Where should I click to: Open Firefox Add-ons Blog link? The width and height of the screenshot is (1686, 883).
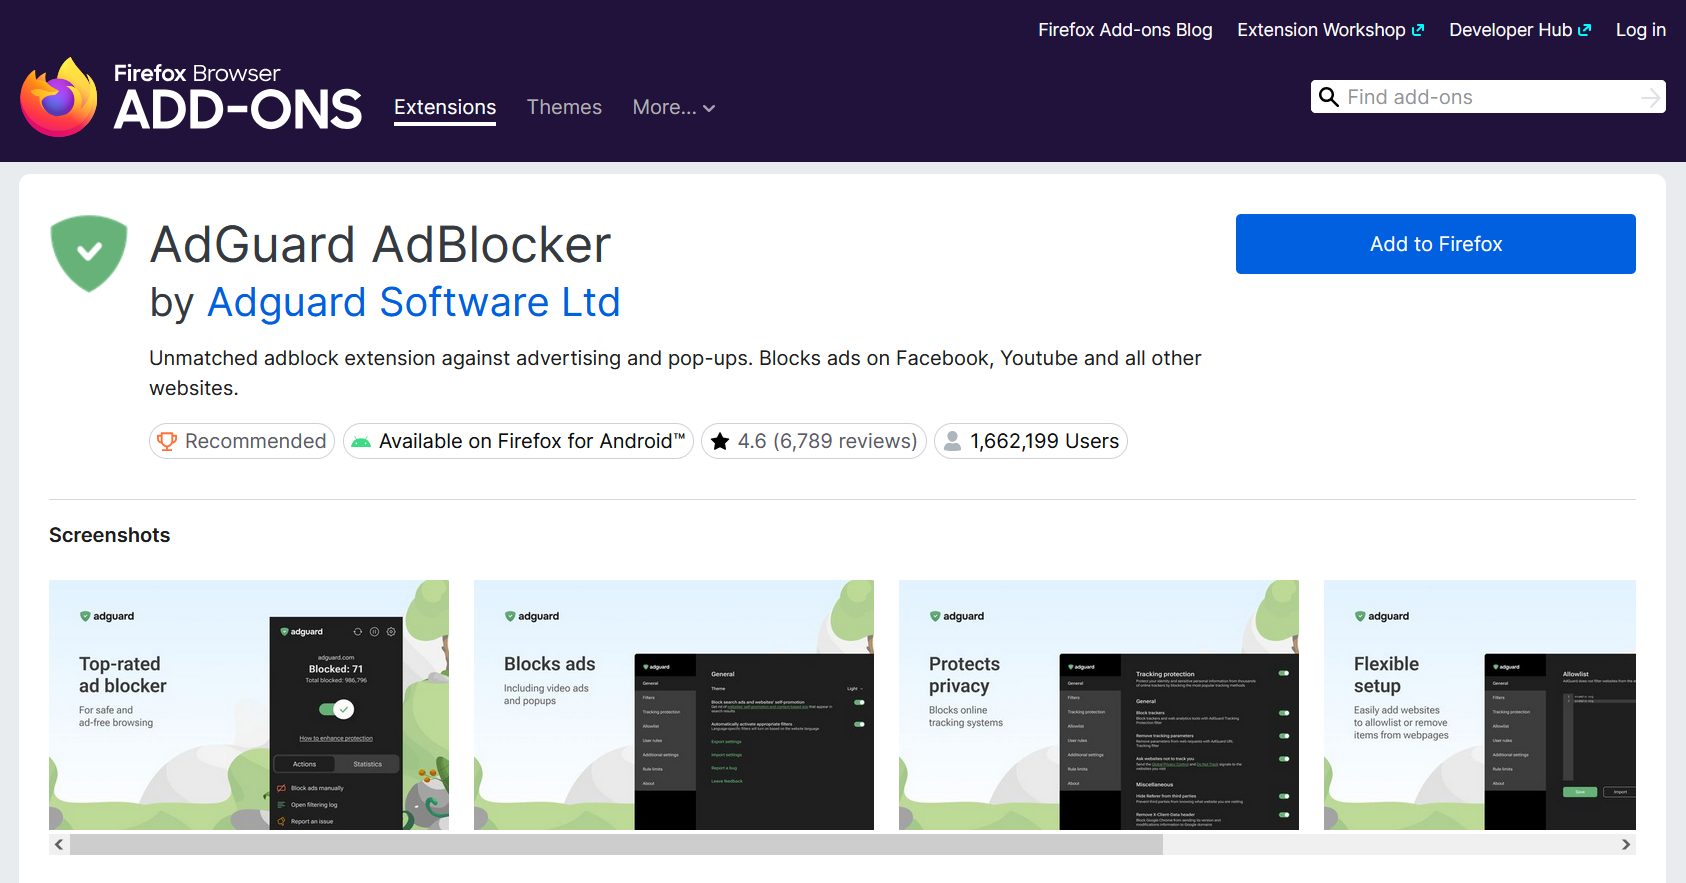(x=1125, y=30)
